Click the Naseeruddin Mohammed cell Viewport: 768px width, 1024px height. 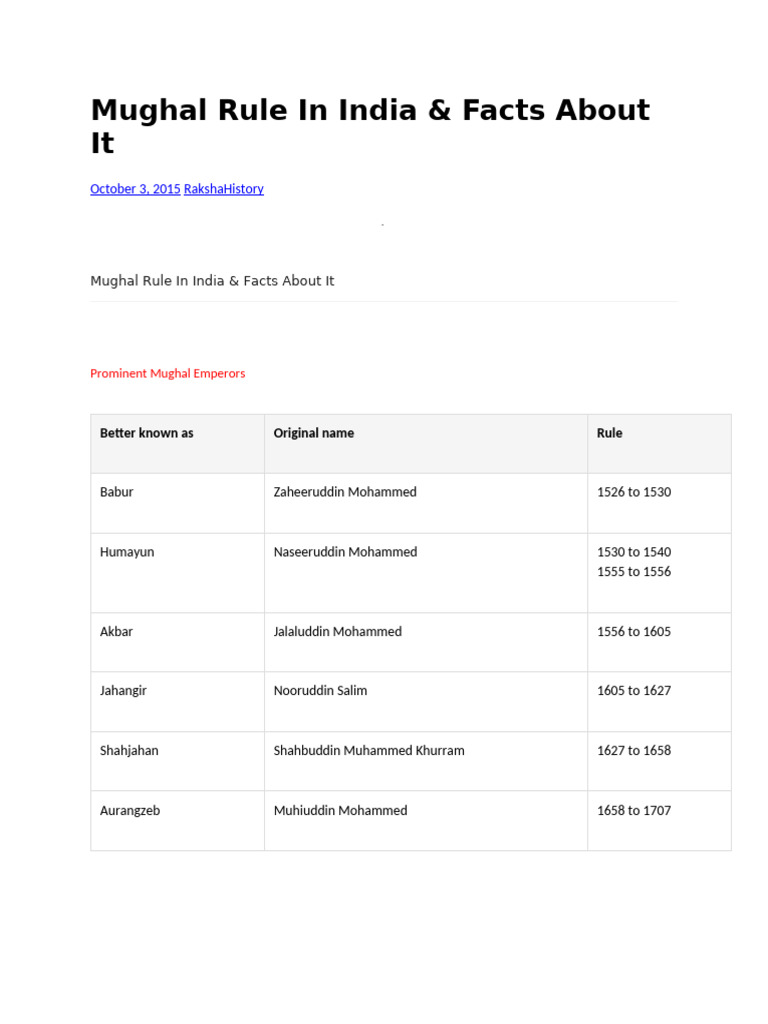pos(426,573)
